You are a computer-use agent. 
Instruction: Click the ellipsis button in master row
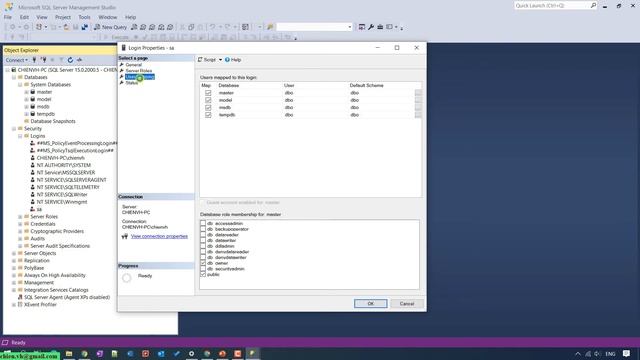(418, 93)
